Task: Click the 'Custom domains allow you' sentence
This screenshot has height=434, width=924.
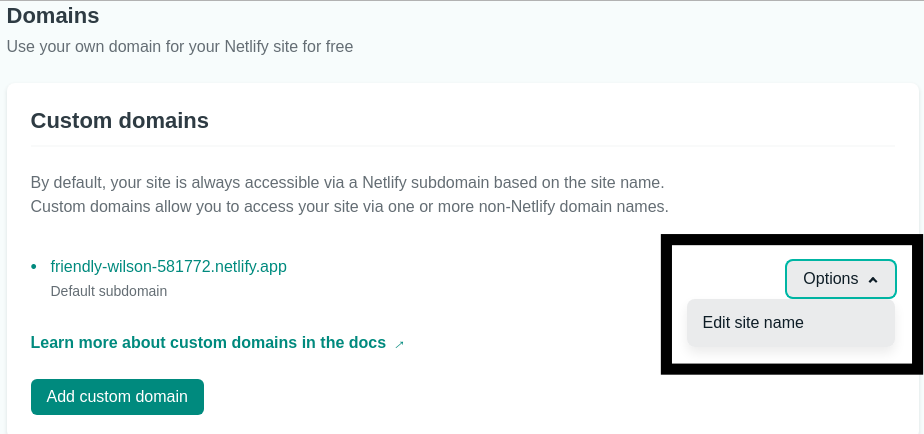Action: [349, 207]
